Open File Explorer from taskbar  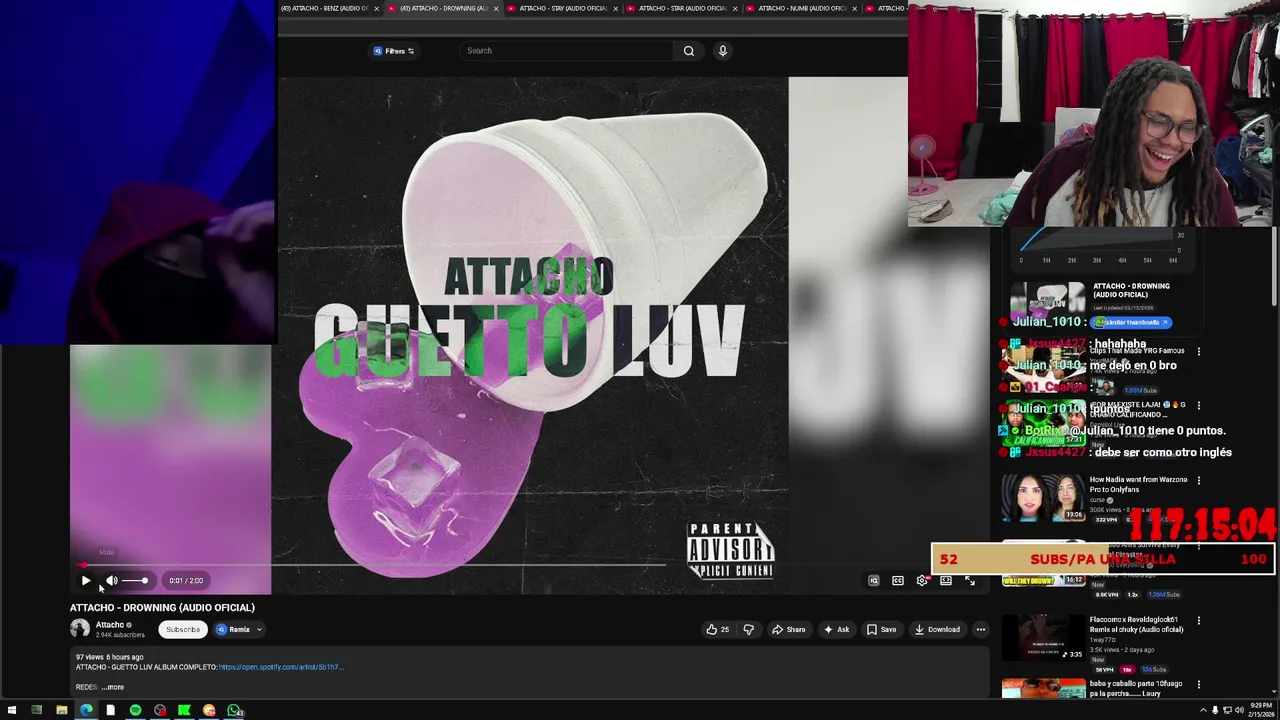tap(61, 711)
